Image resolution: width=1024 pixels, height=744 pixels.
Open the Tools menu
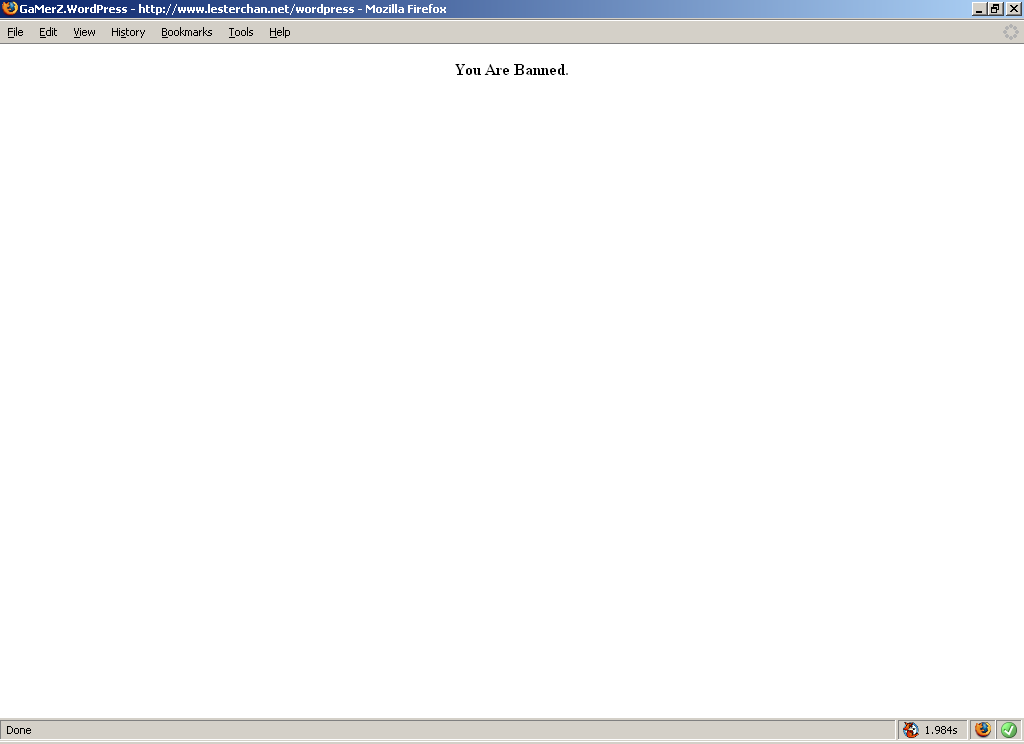point(240,32)
